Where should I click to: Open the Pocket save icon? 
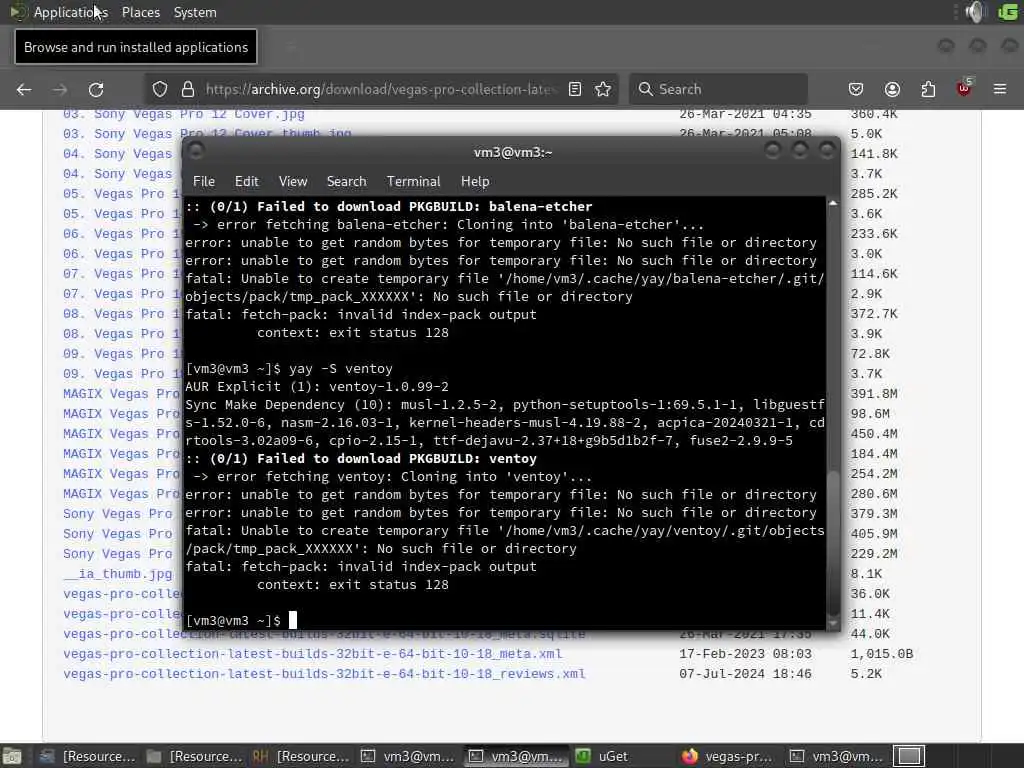[856, 89]
